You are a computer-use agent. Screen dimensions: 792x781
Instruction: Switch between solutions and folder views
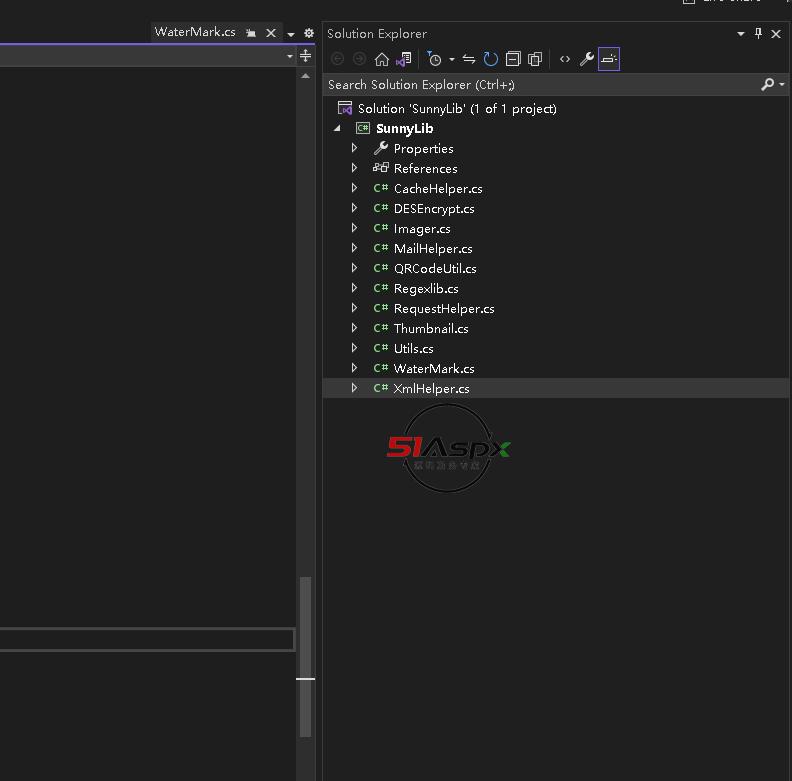(404, 59)
